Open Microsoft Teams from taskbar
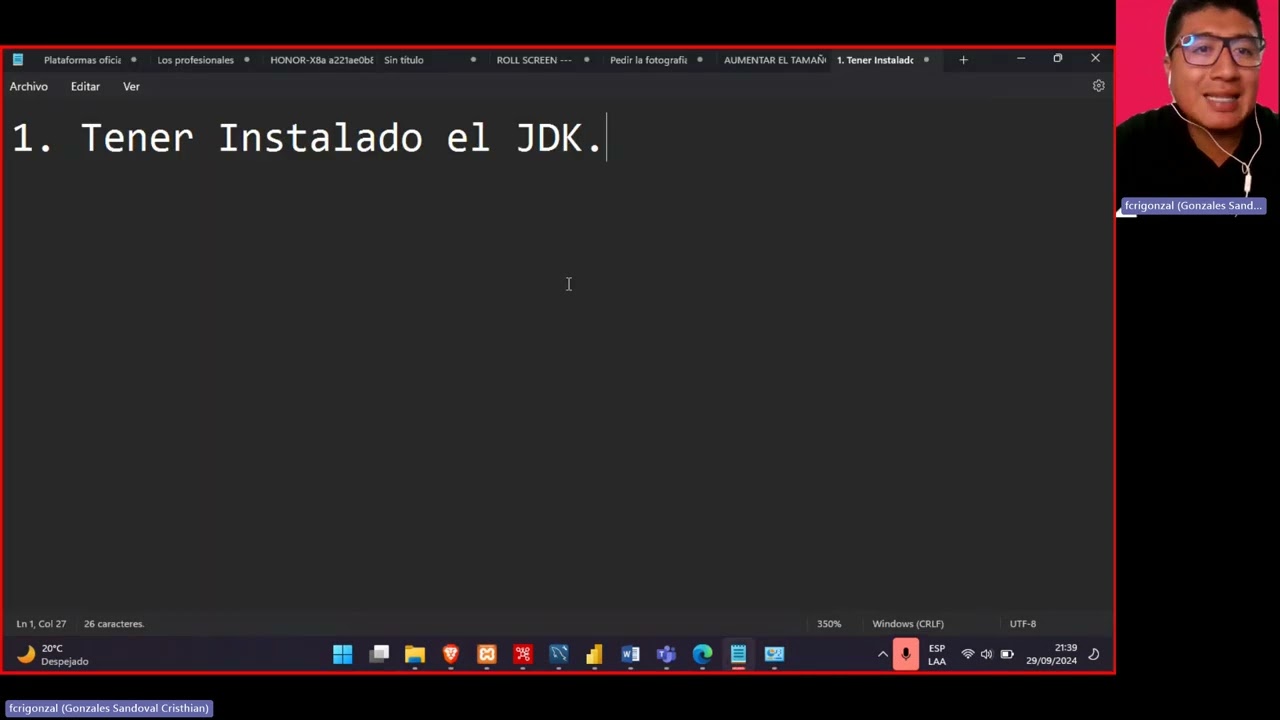 (667, 655)
